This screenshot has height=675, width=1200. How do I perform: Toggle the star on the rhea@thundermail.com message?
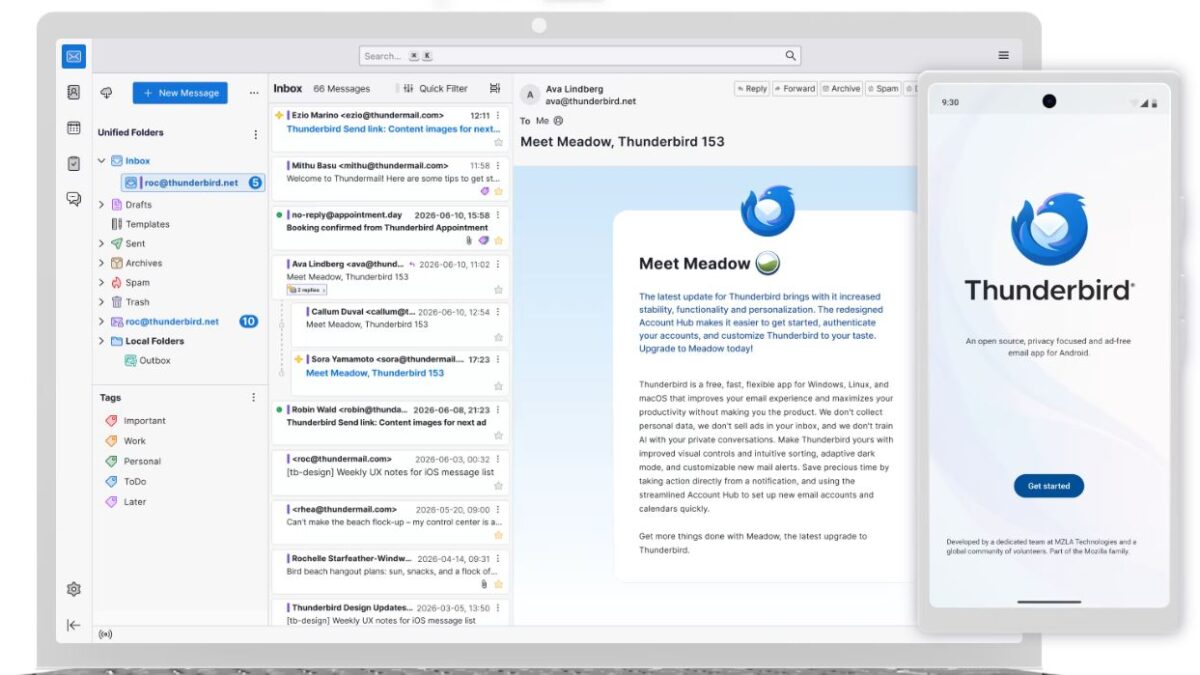point(498,535)
